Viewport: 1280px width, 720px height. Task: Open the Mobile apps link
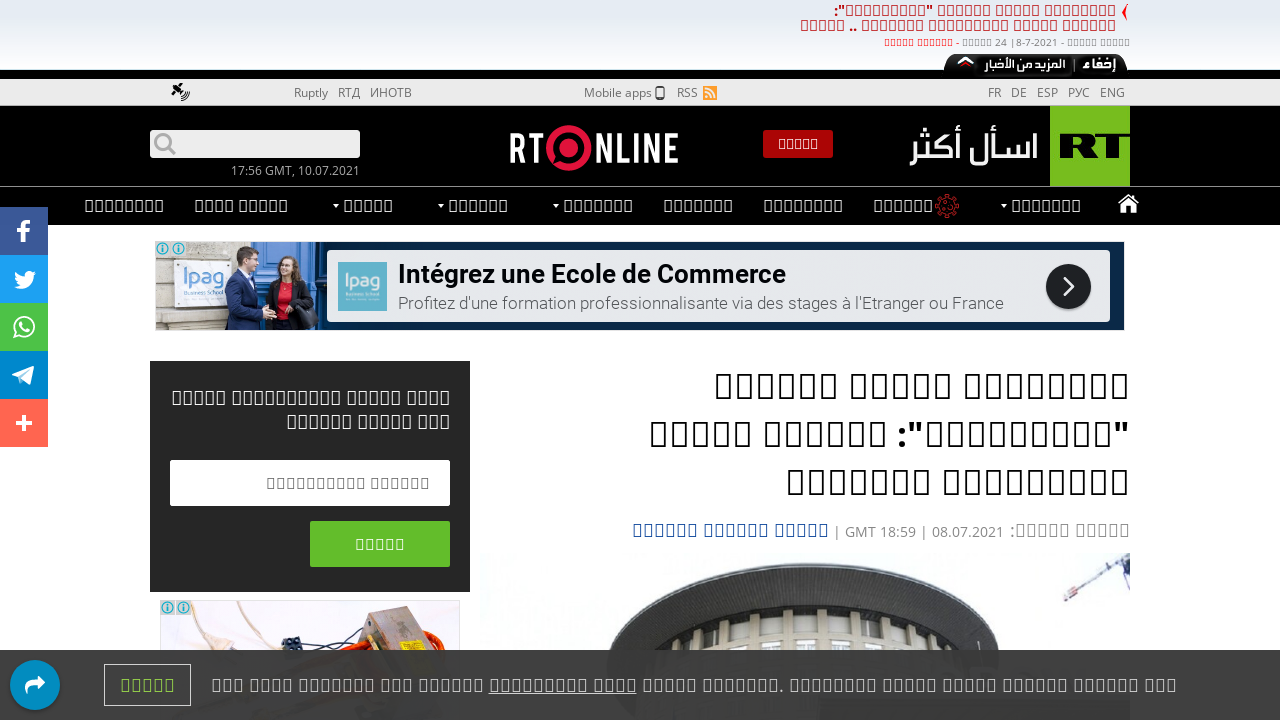624,93
